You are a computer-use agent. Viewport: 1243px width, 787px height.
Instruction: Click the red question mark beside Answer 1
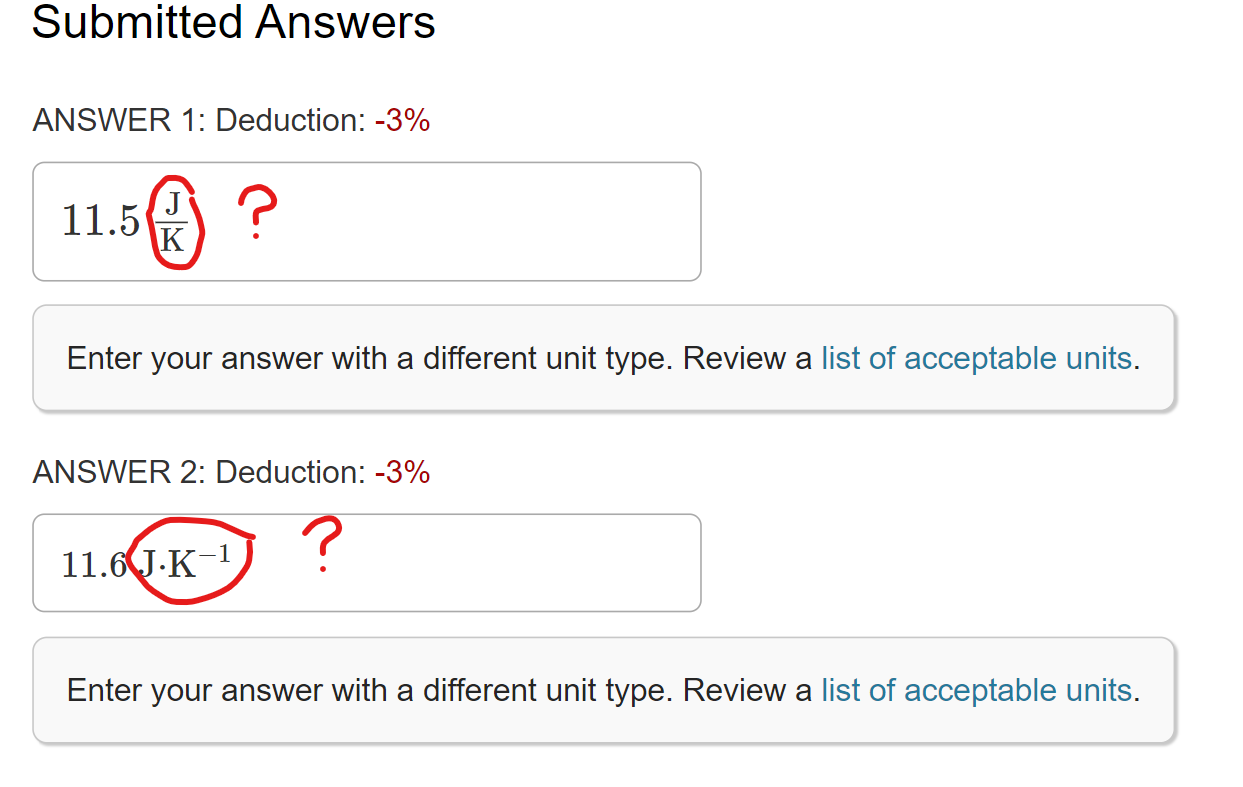(256, 212)
